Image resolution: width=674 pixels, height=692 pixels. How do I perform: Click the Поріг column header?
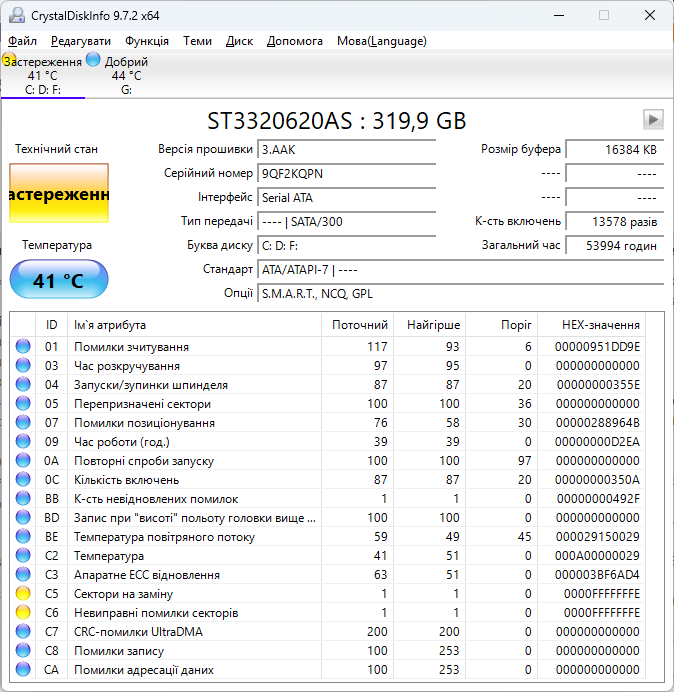[501, 325]
